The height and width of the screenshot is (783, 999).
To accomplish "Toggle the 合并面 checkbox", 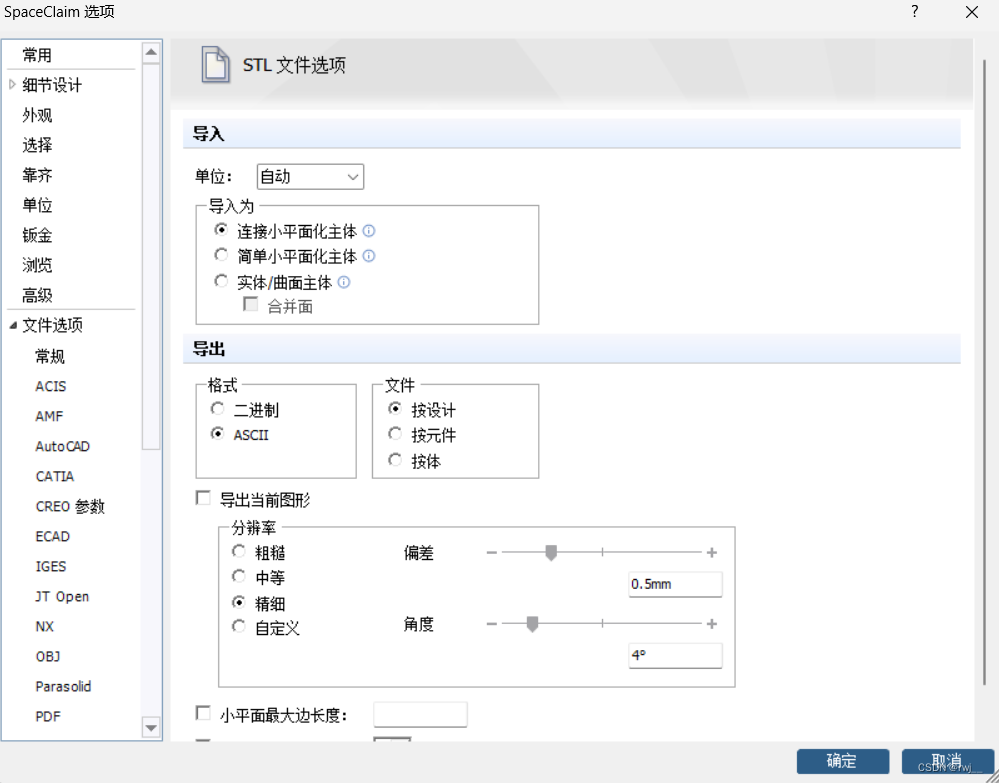I will (x=251, y=305).
